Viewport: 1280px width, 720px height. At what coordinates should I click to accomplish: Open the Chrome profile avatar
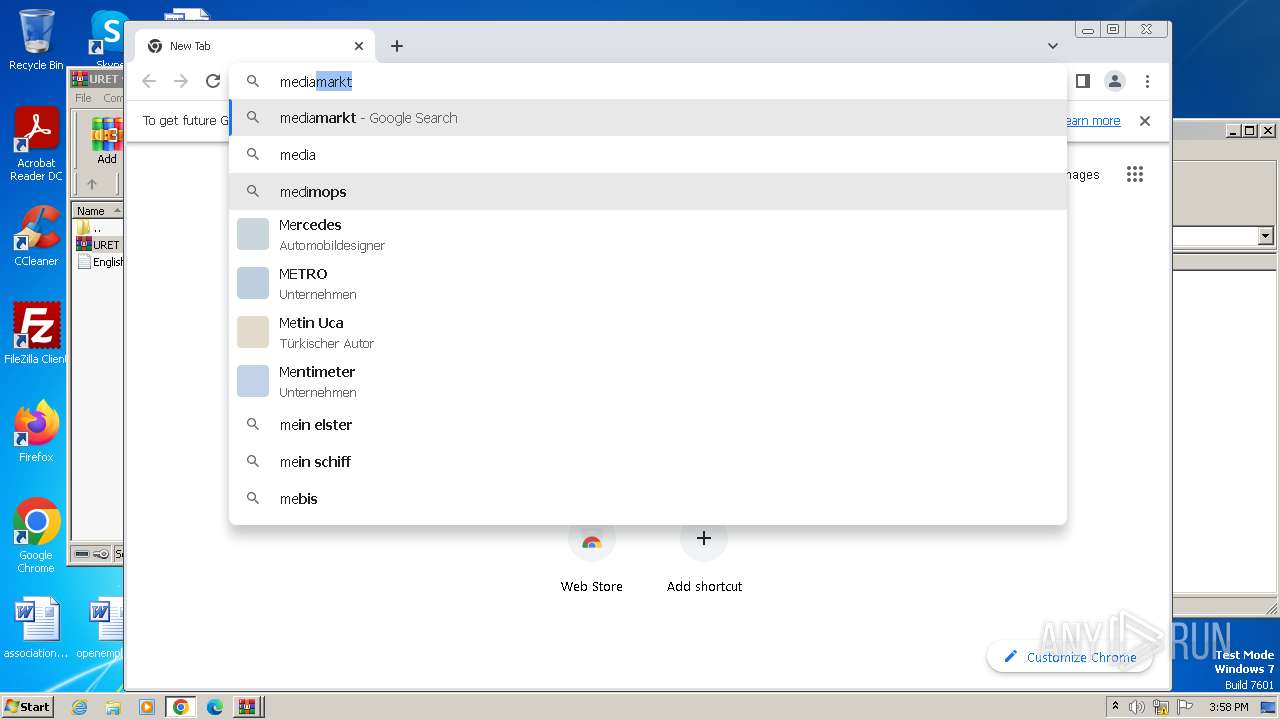coord(1115,81)
